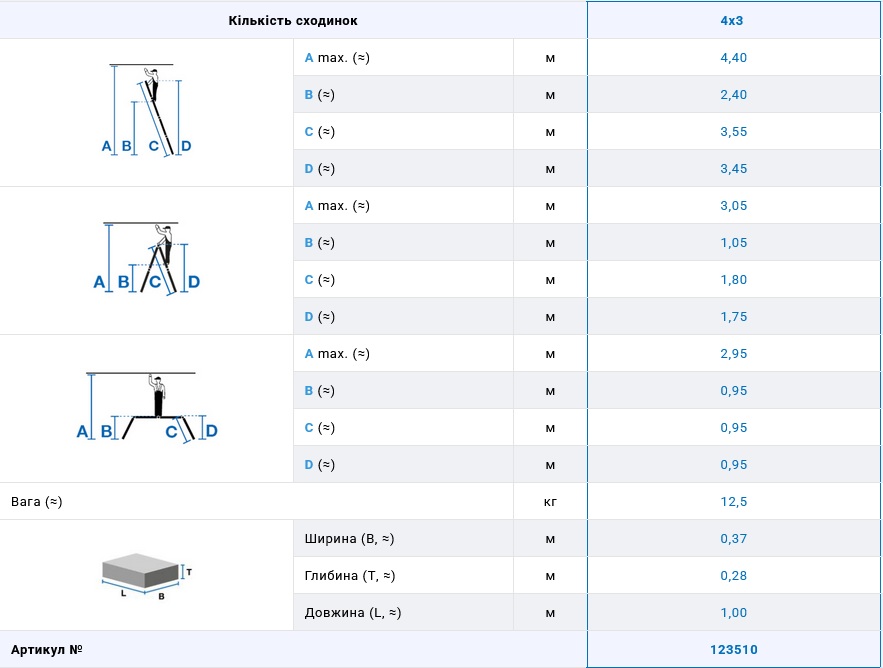
Task: Click the A-frame stepladder diagram
Action: click(146, 259)
